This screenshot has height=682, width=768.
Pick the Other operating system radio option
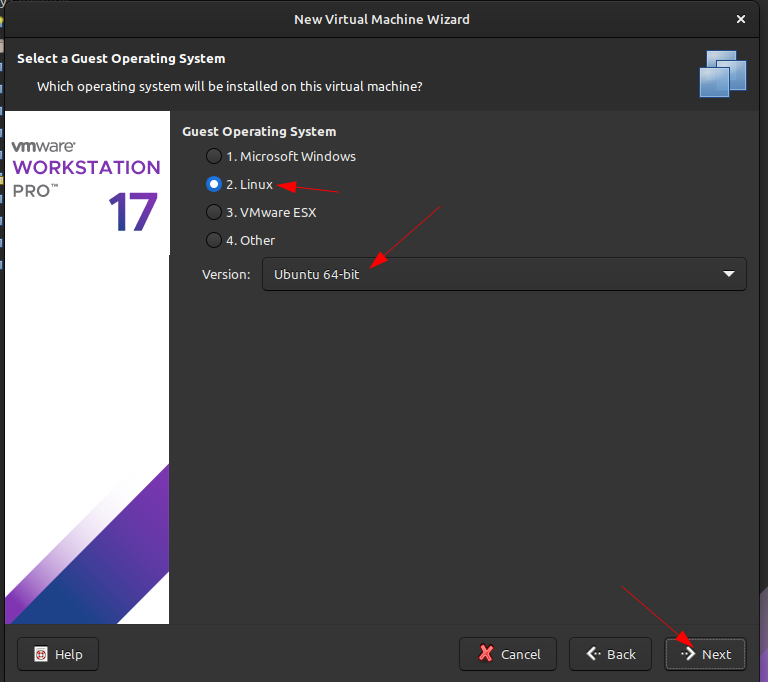[213, 240]
